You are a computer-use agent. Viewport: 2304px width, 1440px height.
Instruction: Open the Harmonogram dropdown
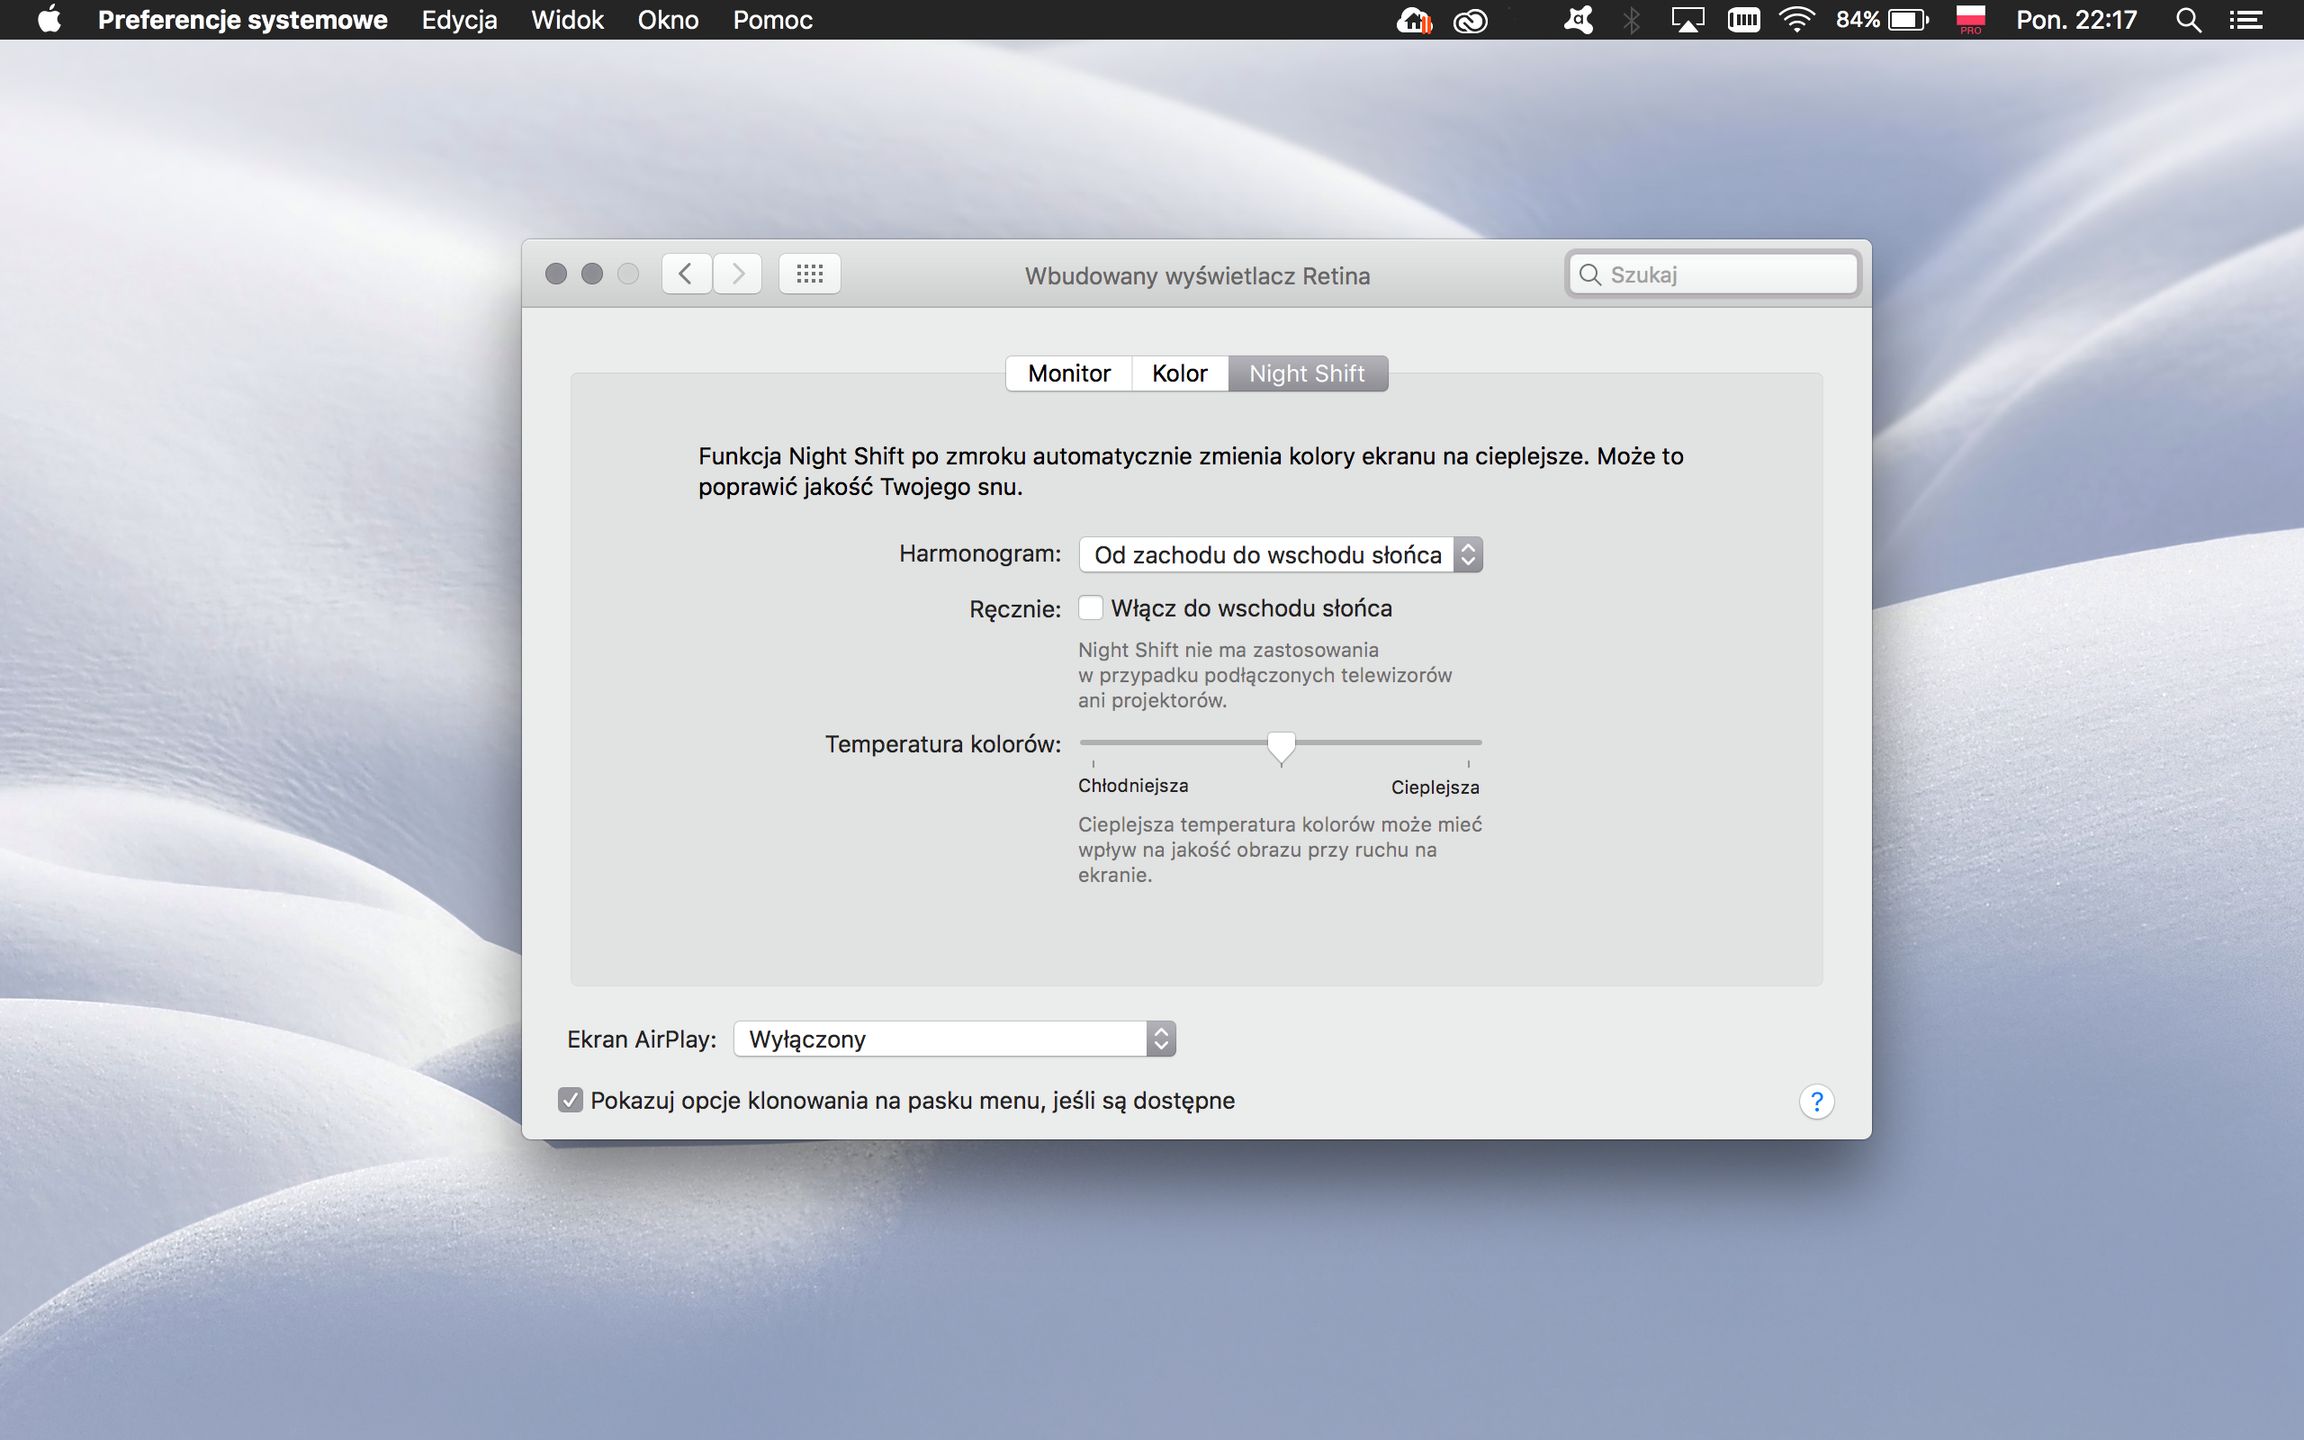click(x=1280, y=555)
